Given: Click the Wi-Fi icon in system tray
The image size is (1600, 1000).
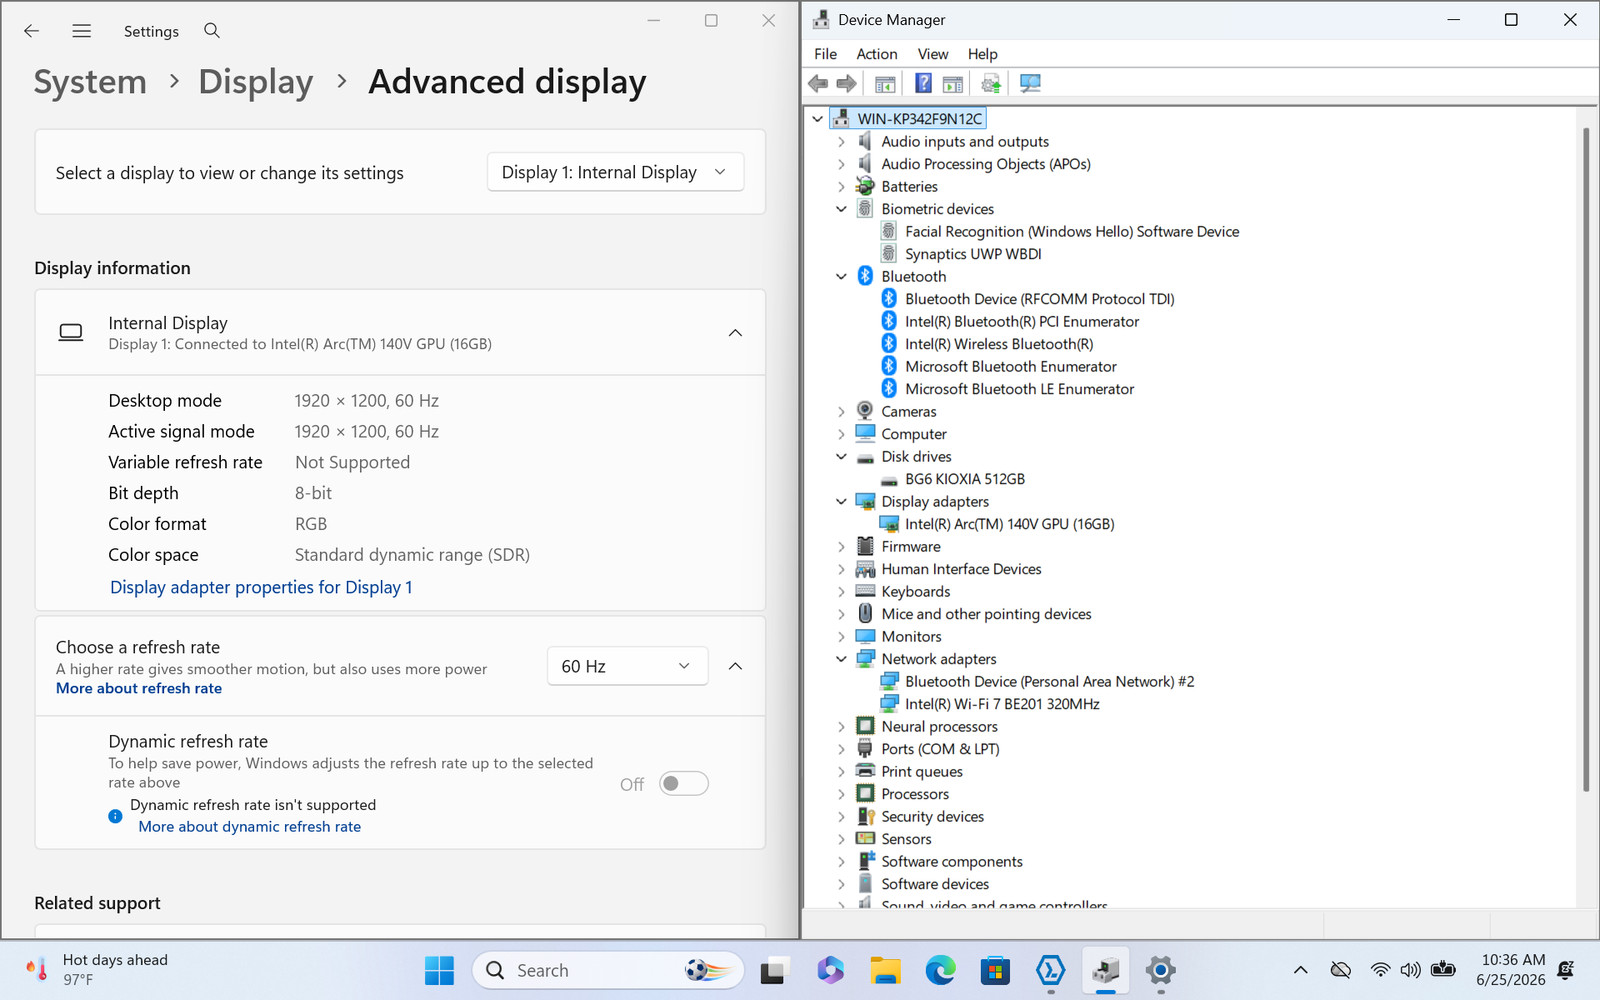Looking at the screenshot, I should click(x=1380, y=970).
